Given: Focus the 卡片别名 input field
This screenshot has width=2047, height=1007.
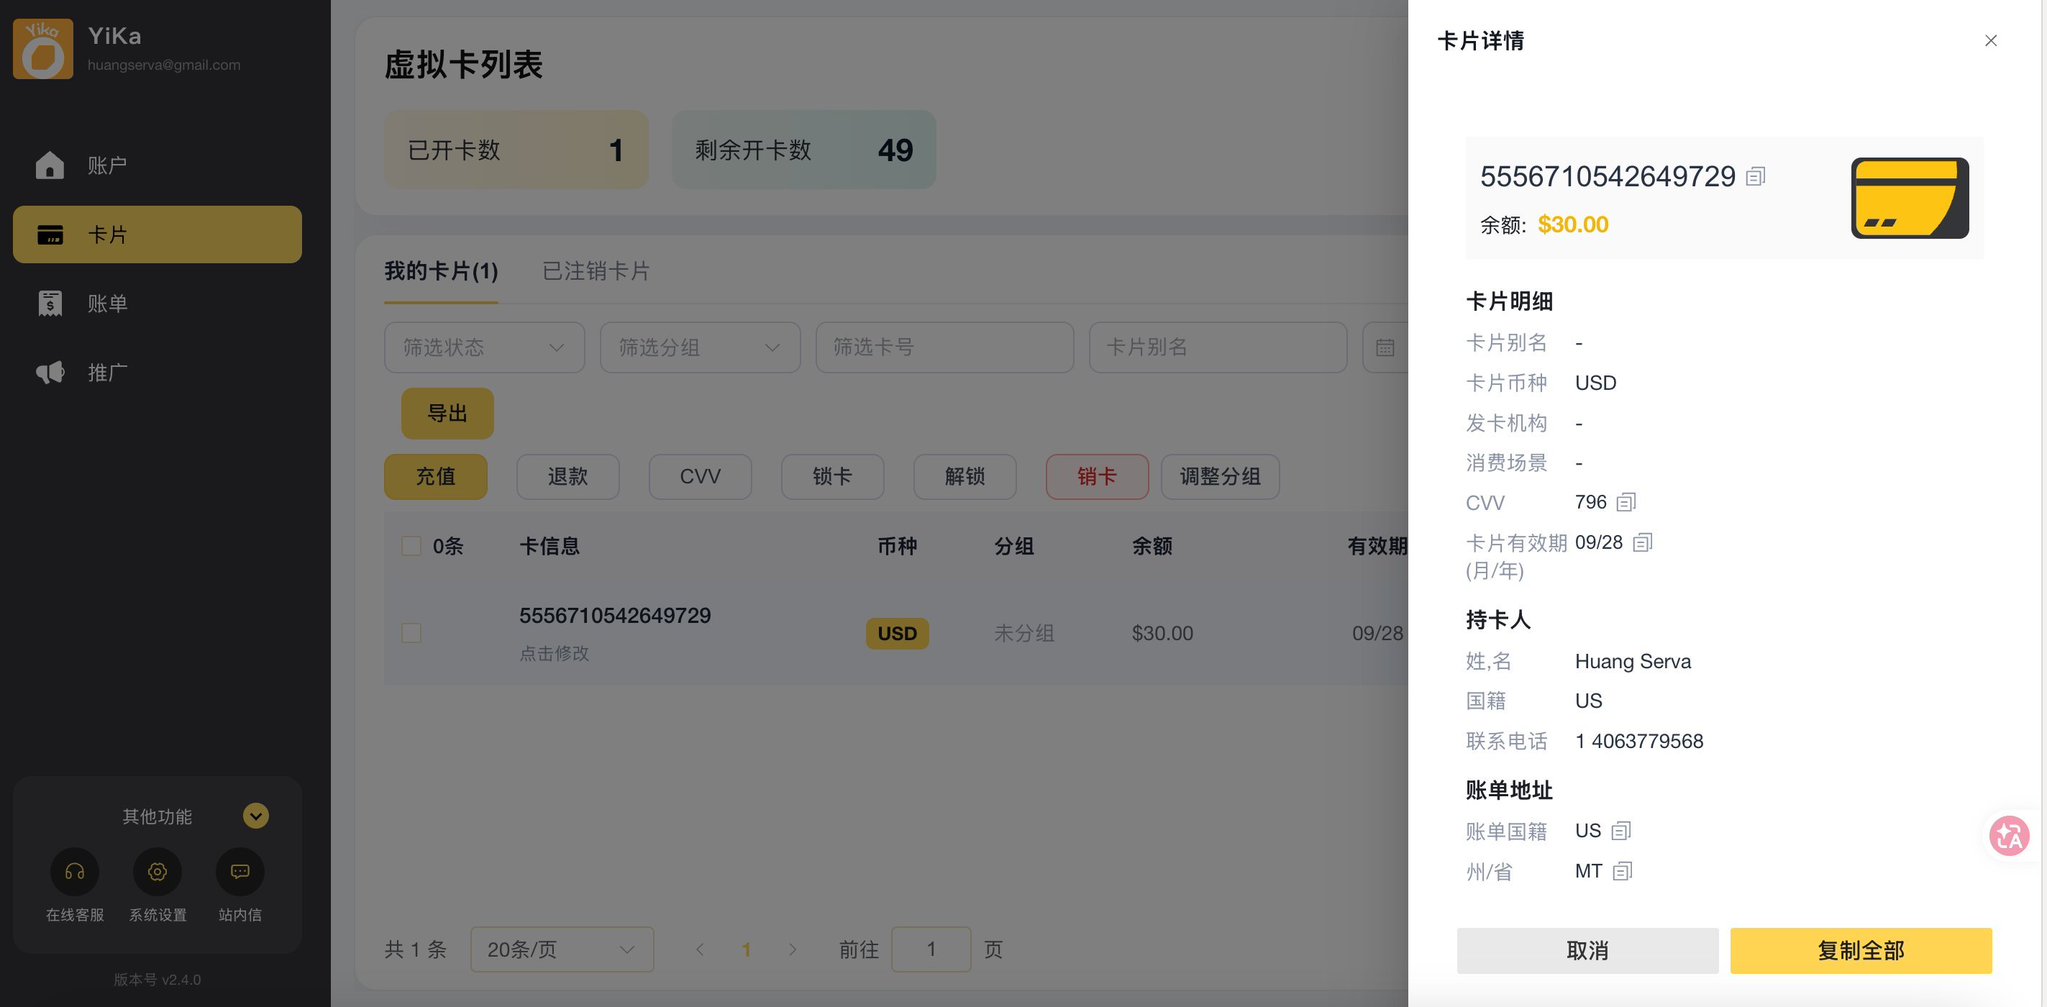Looking at the screenshot, I should pos(1217,348).
